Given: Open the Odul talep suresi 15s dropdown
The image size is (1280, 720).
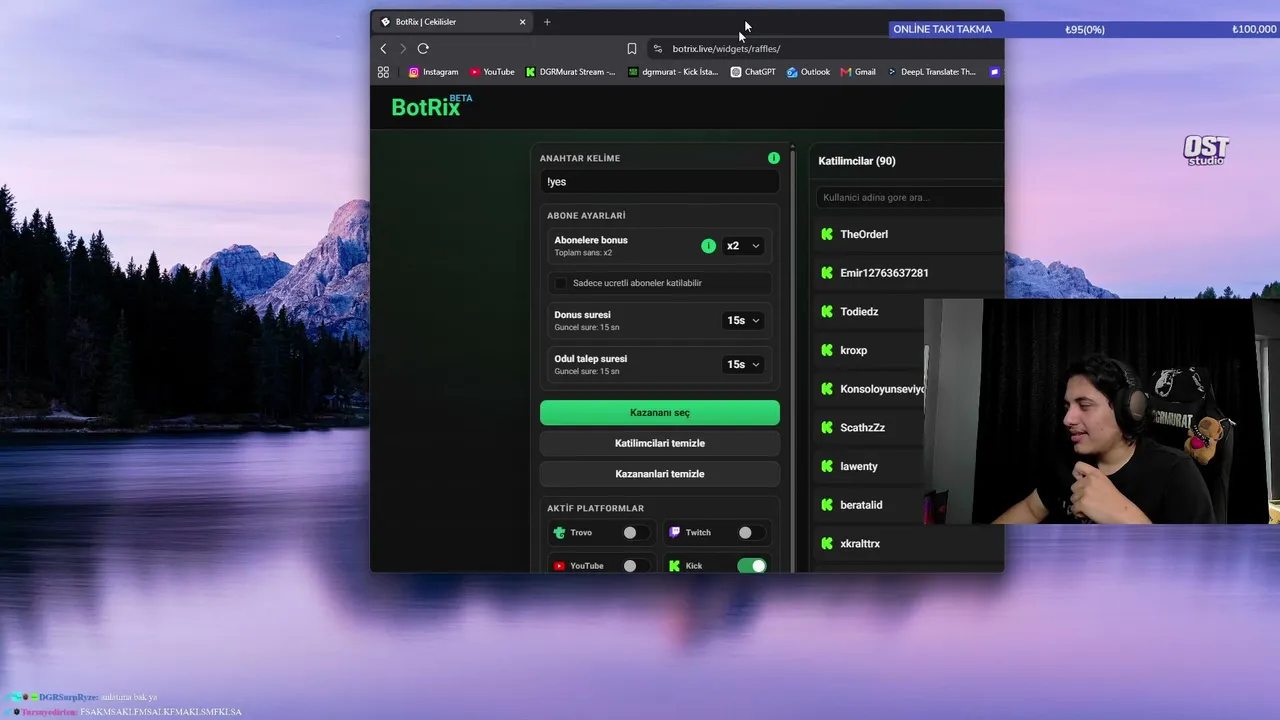Looking at the screenshot, I should (x=743, y=364).
